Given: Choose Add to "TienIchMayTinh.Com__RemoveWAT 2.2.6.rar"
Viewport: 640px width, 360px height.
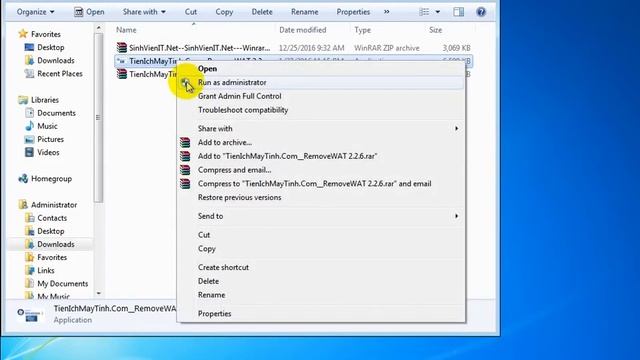Looking at the screenshot, I should (x=321, y=156).
